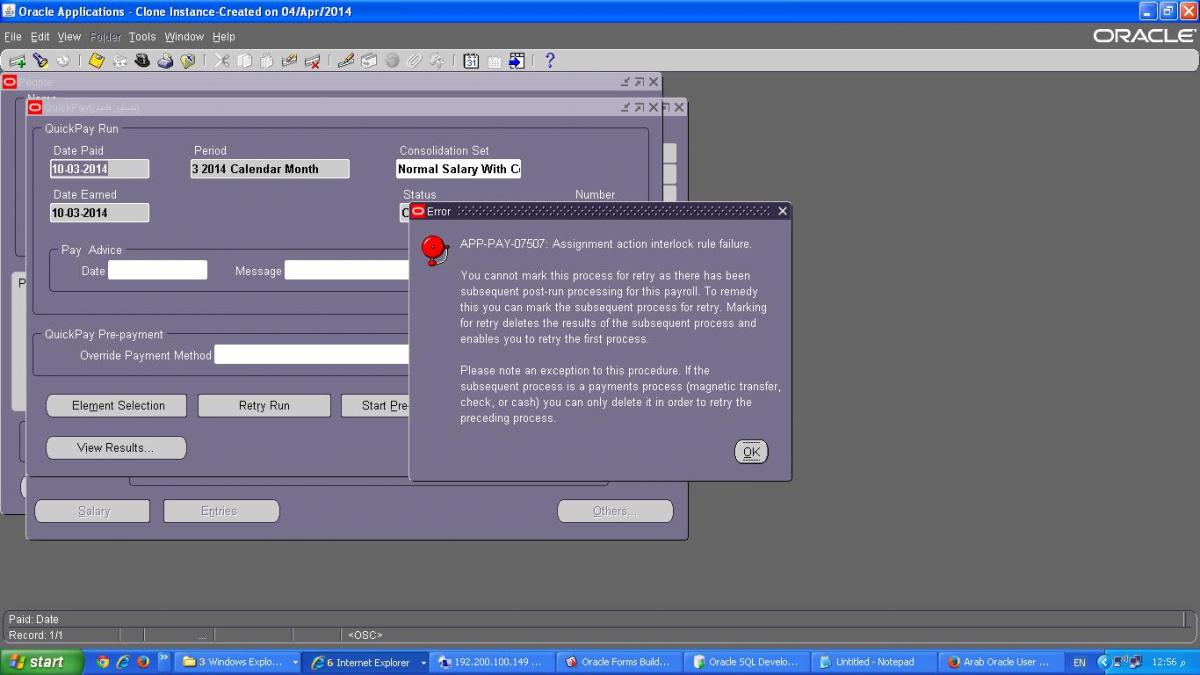Click the New Record toolbar icon

coord(17,61)
